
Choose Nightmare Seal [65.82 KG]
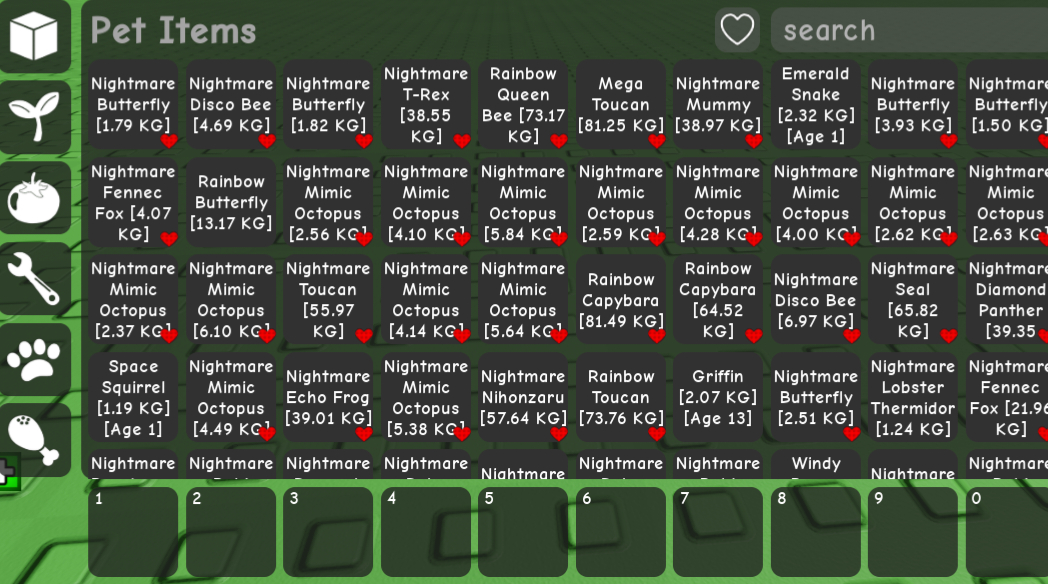pos(913,299)
